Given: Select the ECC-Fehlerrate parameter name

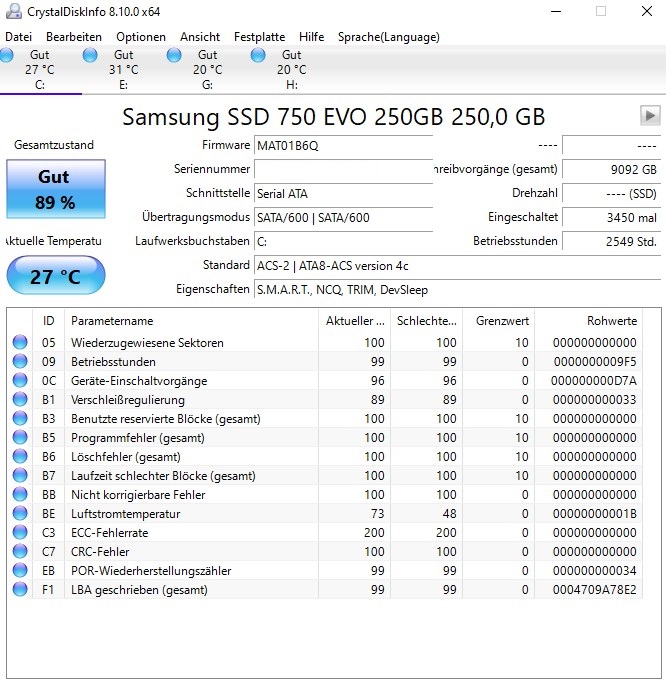Looking at the screenshot, I should coord(109,533).
